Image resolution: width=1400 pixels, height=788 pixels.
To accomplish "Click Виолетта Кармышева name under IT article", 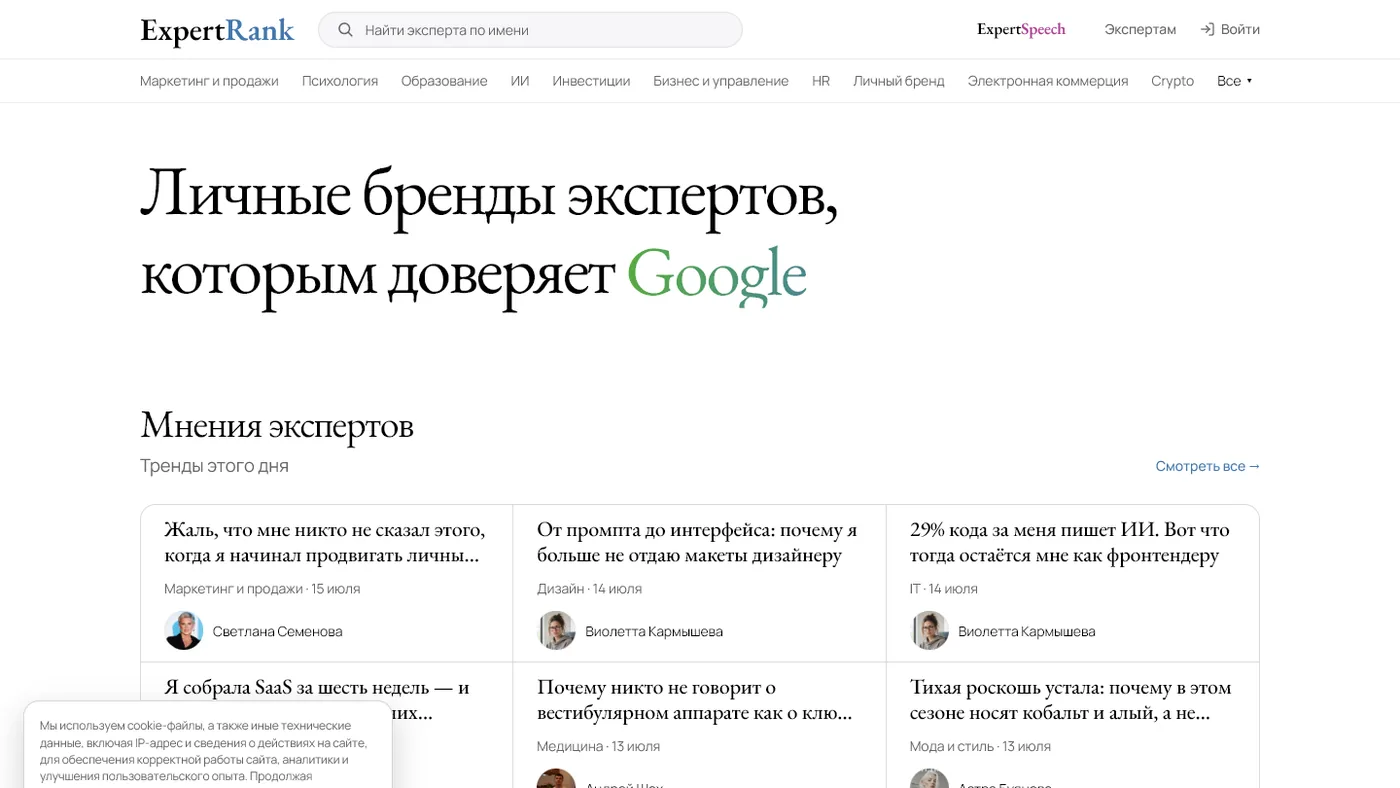I will tap(1027, 632).
